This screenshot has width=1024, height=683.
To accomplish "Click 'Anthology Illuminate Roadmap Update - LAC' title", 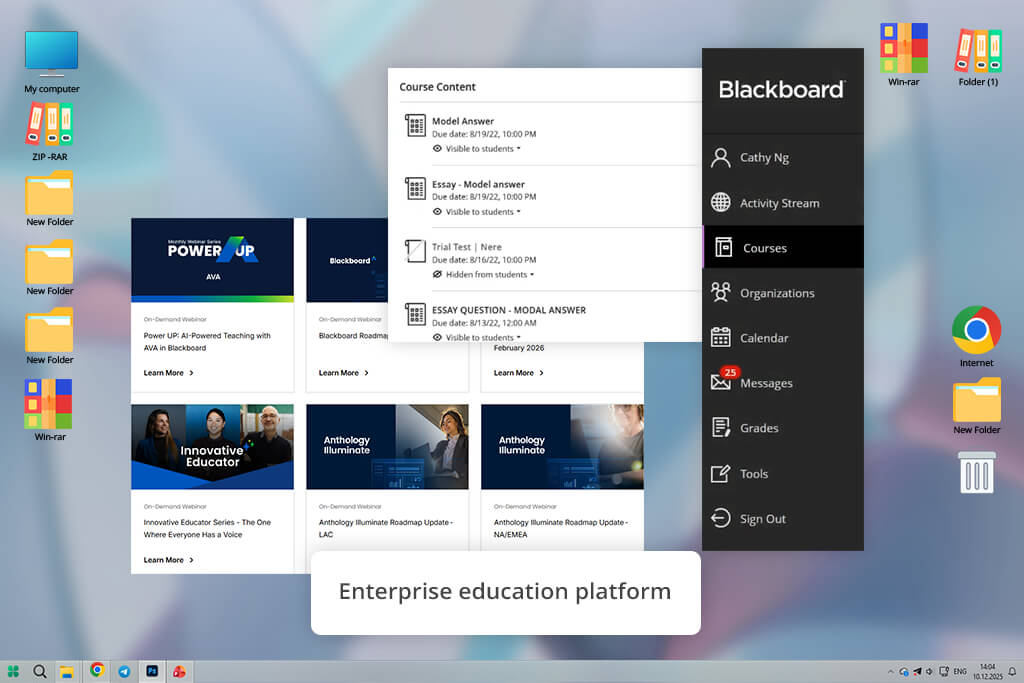I will tap(385, 528).
